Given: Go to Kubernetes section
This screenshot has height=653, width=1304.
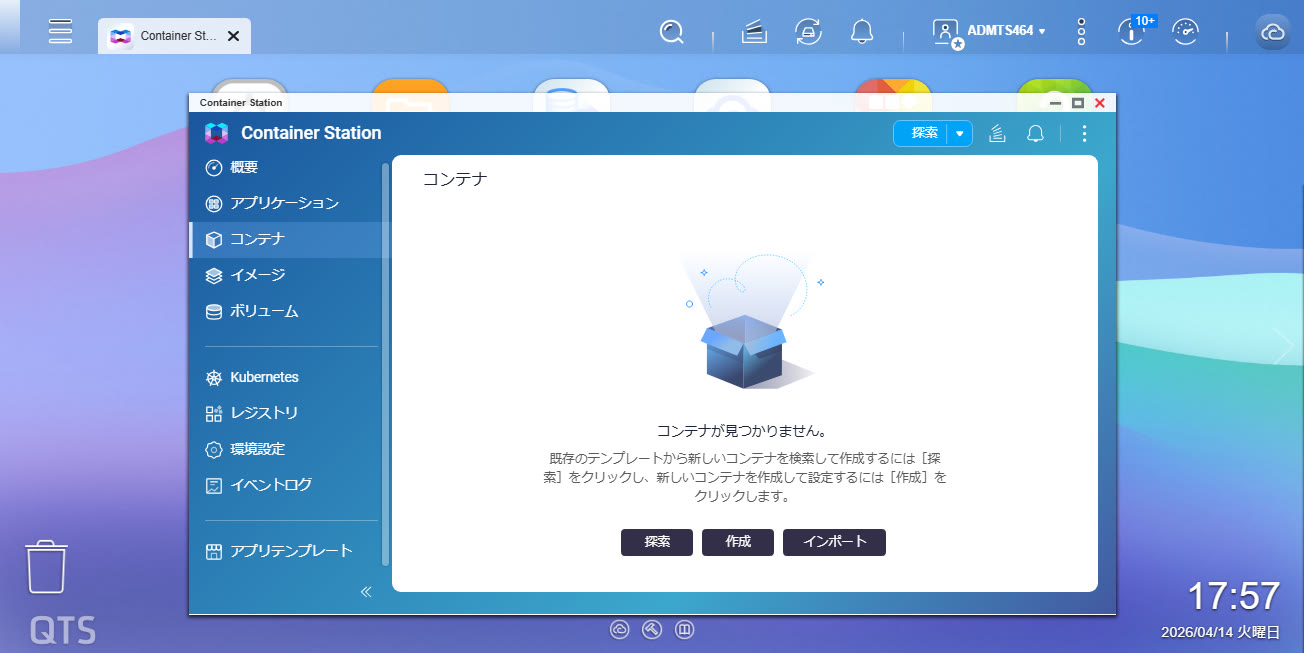Looking at the screenshot, I should pos(264,377).
